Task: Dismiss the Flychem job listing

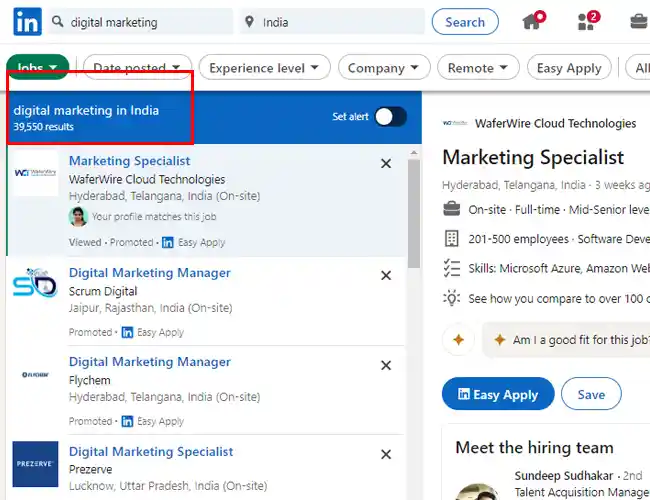Action: pyautogui.click(x=386, y=365)
